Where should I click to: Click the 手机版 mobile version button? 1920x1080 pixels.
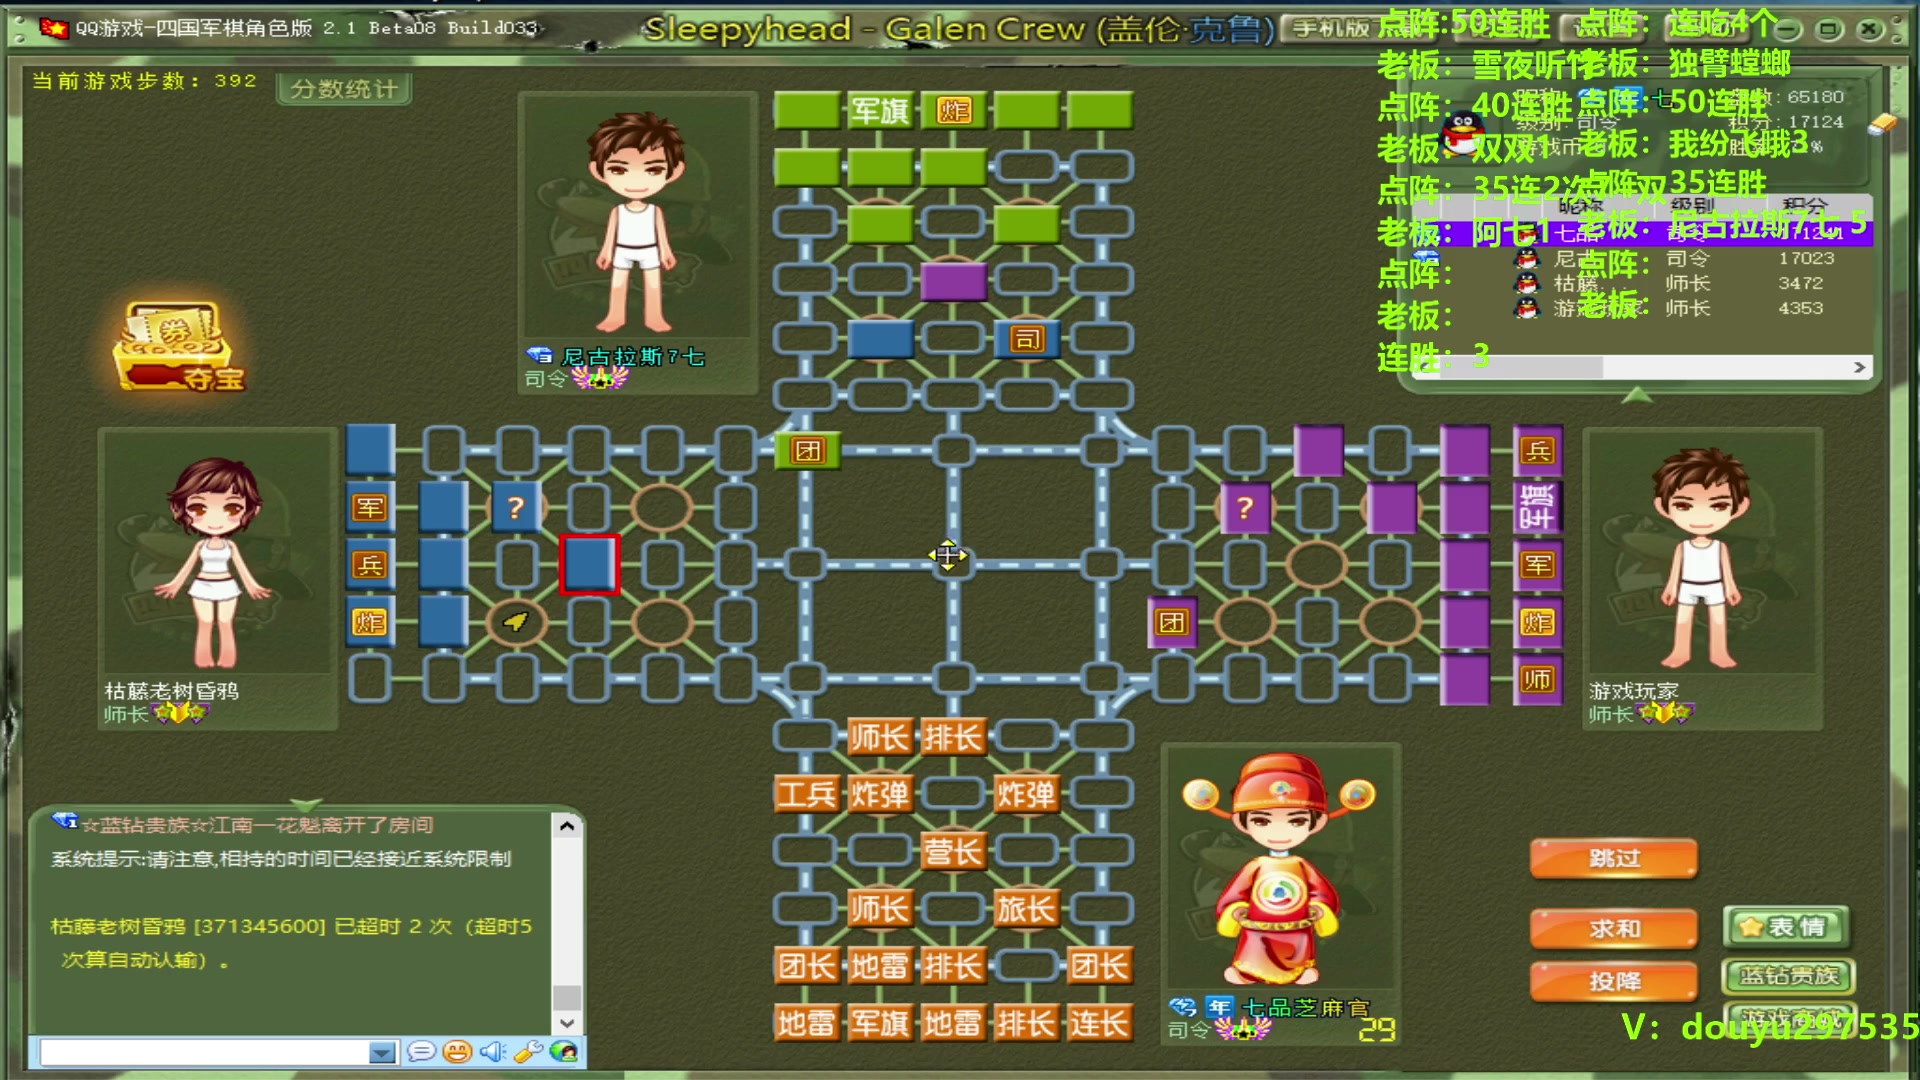point(1329,28)
